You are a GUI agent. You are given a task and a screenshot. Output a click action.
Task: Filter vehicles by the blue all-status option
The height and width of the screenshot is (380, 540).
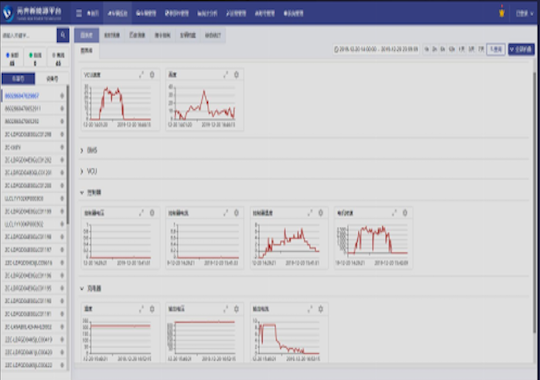12,58
